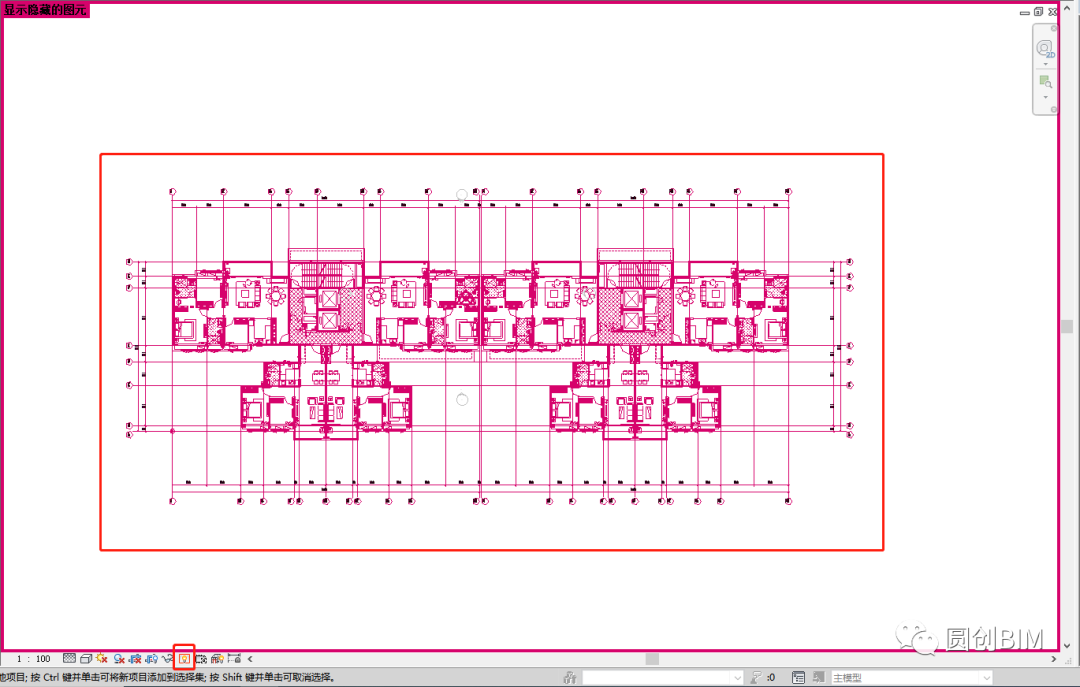
Task: Toggle Shadows off icon in view bar
Action: coord(118,659)
